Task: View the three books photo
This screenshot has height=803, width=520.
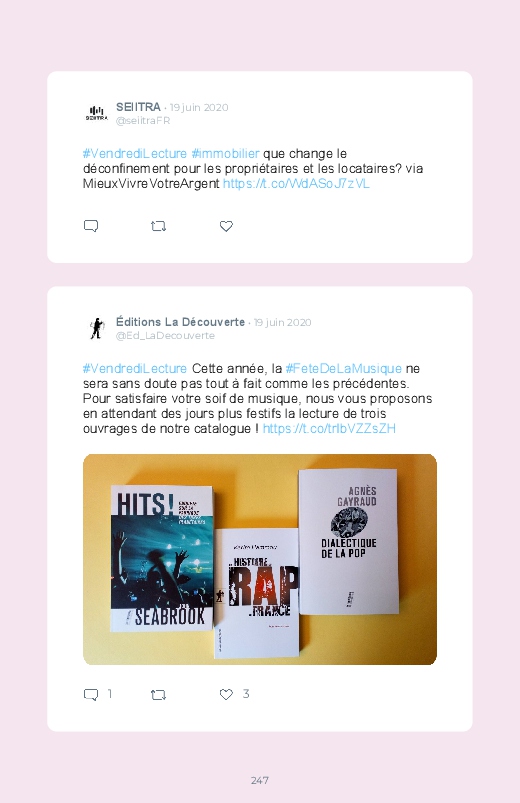Action: coord(260,559)
